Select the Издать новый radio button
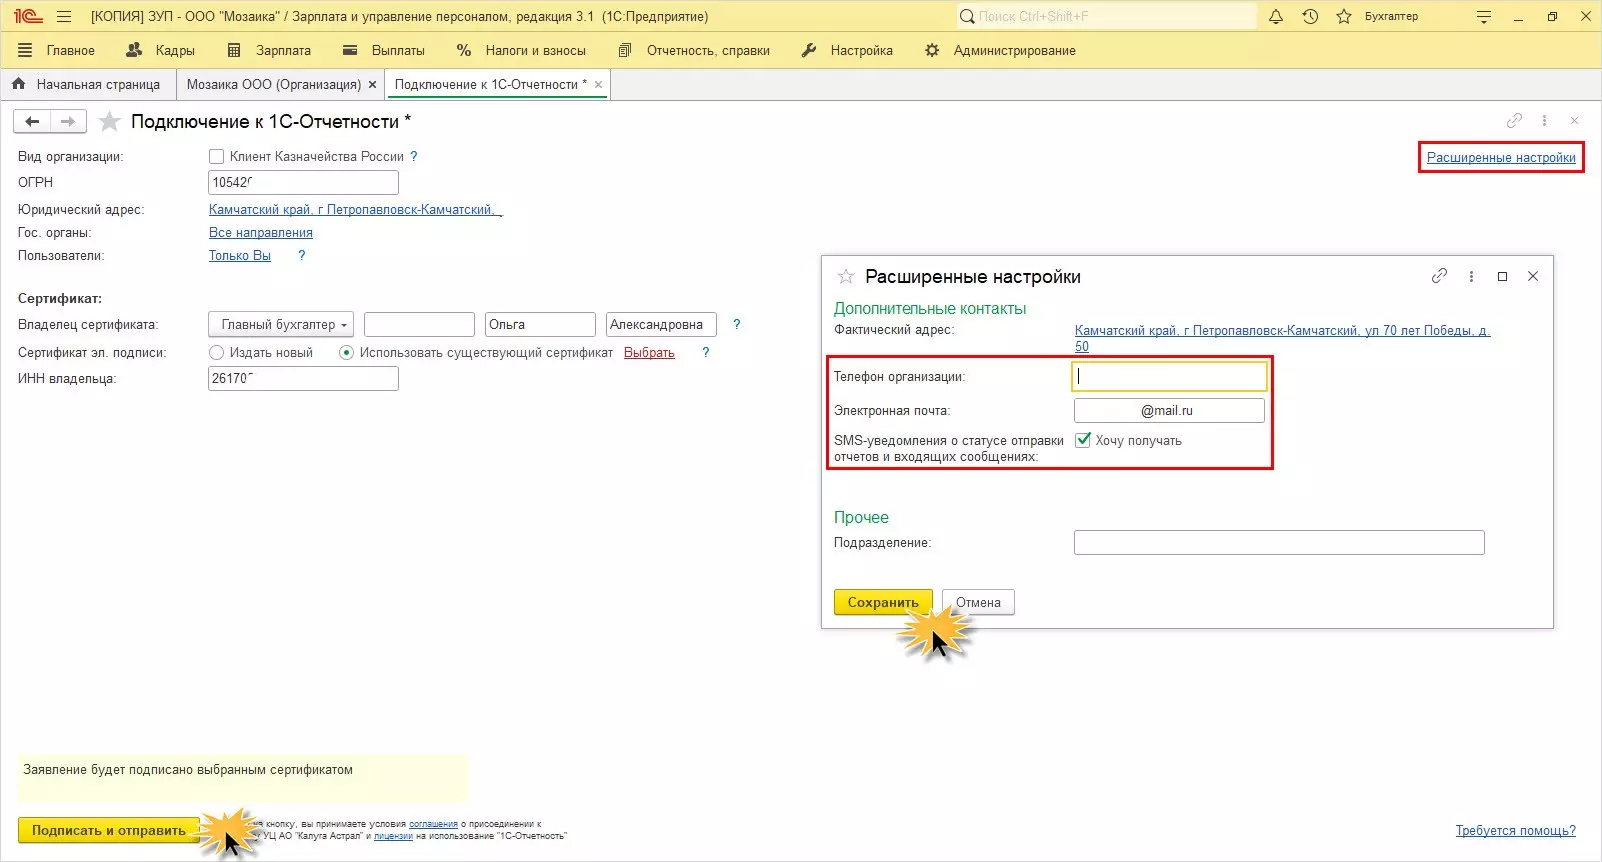Screen dimensions: 1602x862 [x=216, y=353]
